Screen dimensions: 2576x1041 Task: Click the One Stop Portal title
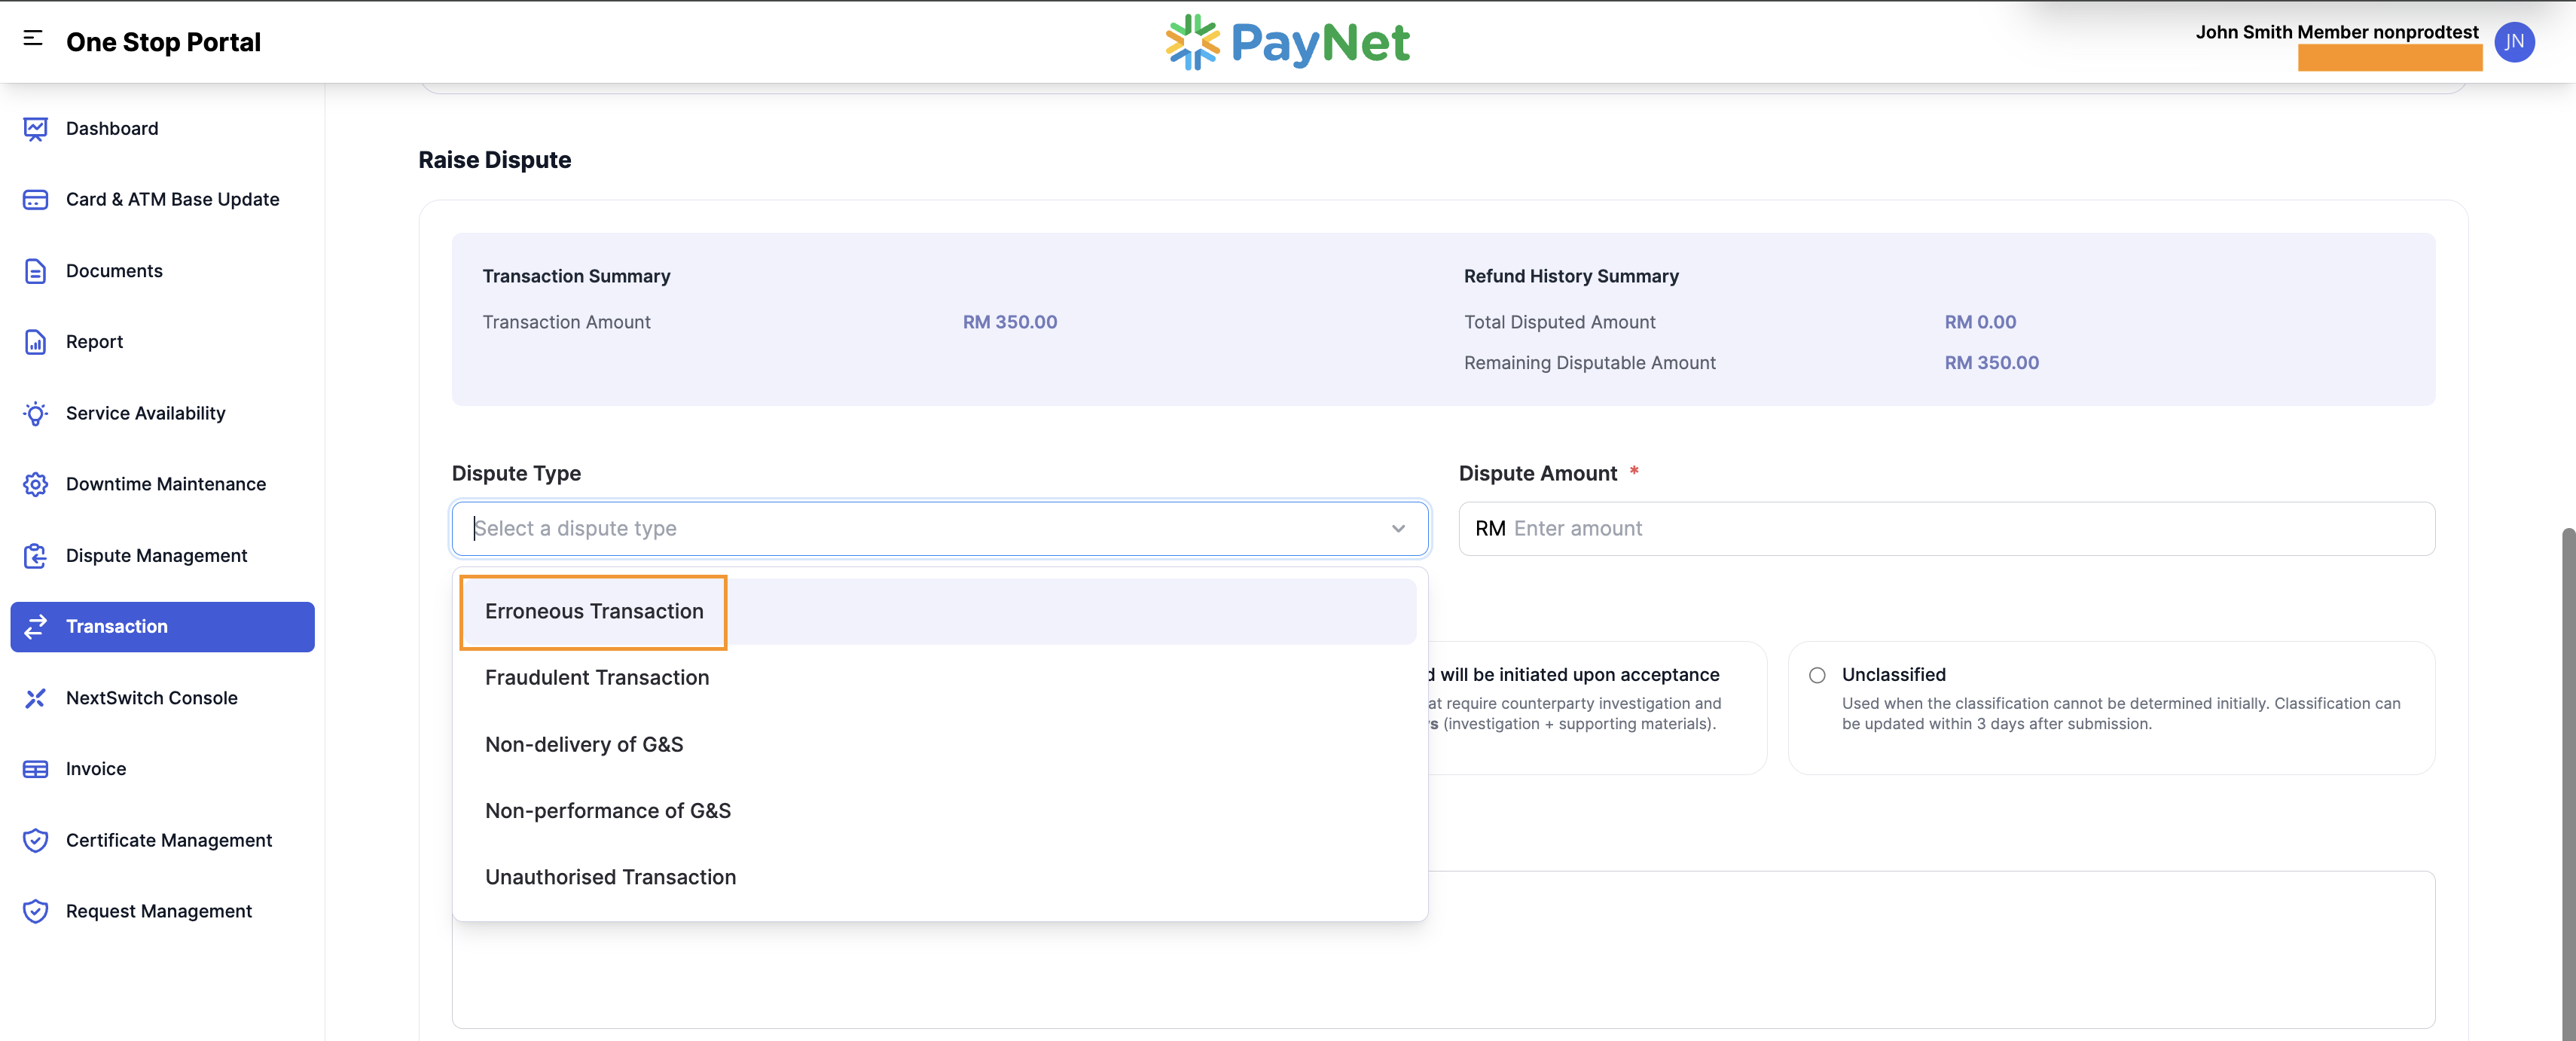163,42
